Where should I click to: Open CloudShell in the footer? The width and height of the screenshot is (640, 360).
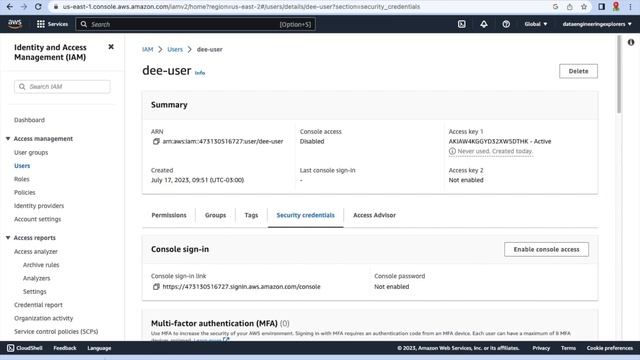[x=24, y=348]
